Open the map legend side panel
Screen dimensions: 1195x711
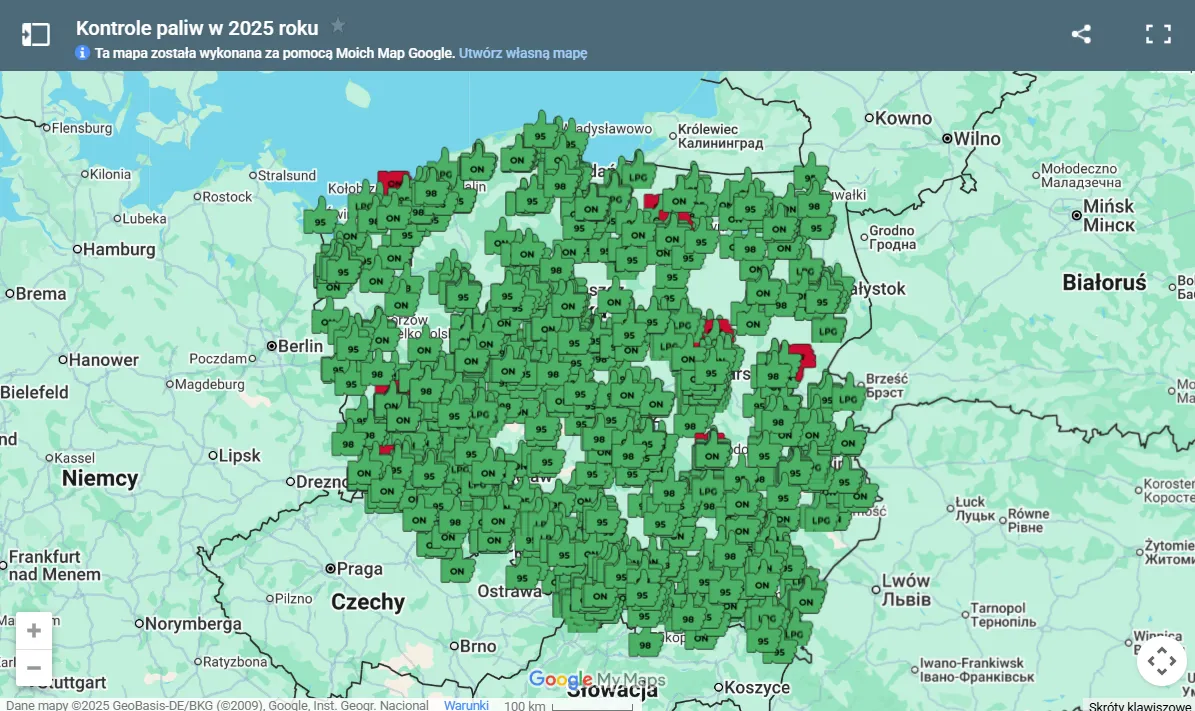coord(35,34)
